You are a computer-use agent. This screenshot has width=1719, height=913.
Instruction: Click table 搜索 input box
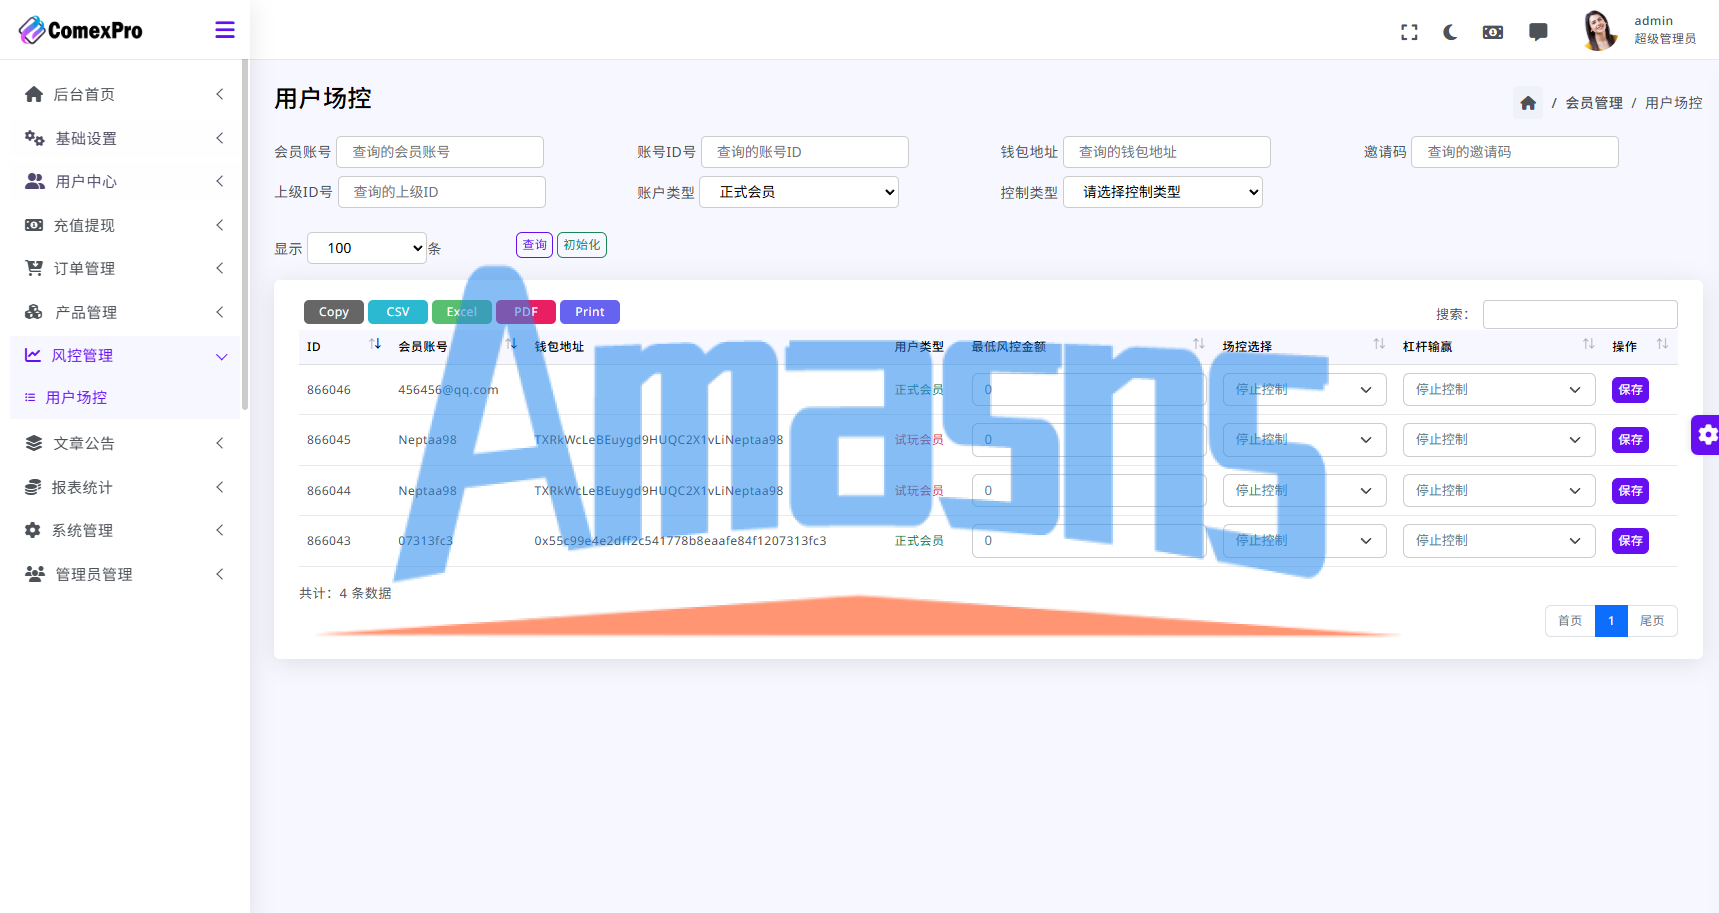coord(1580,314)
